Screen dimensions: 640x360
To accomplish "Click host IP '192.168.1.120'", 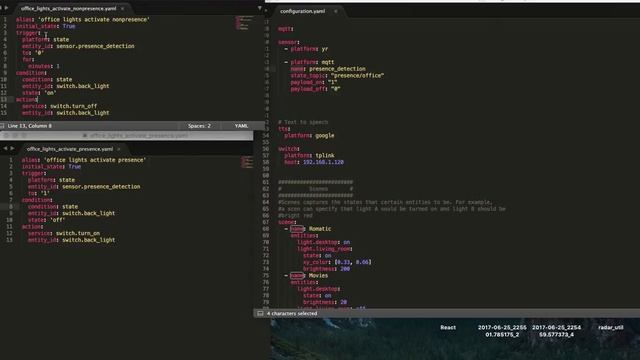I will click(323, 162).
